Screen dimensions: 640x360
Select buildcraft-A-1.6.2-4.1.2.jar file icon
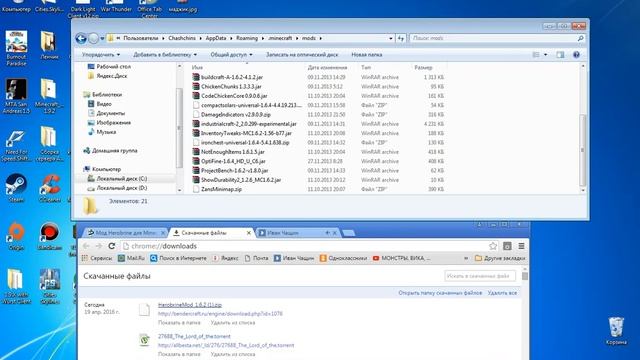coord(196,77)
